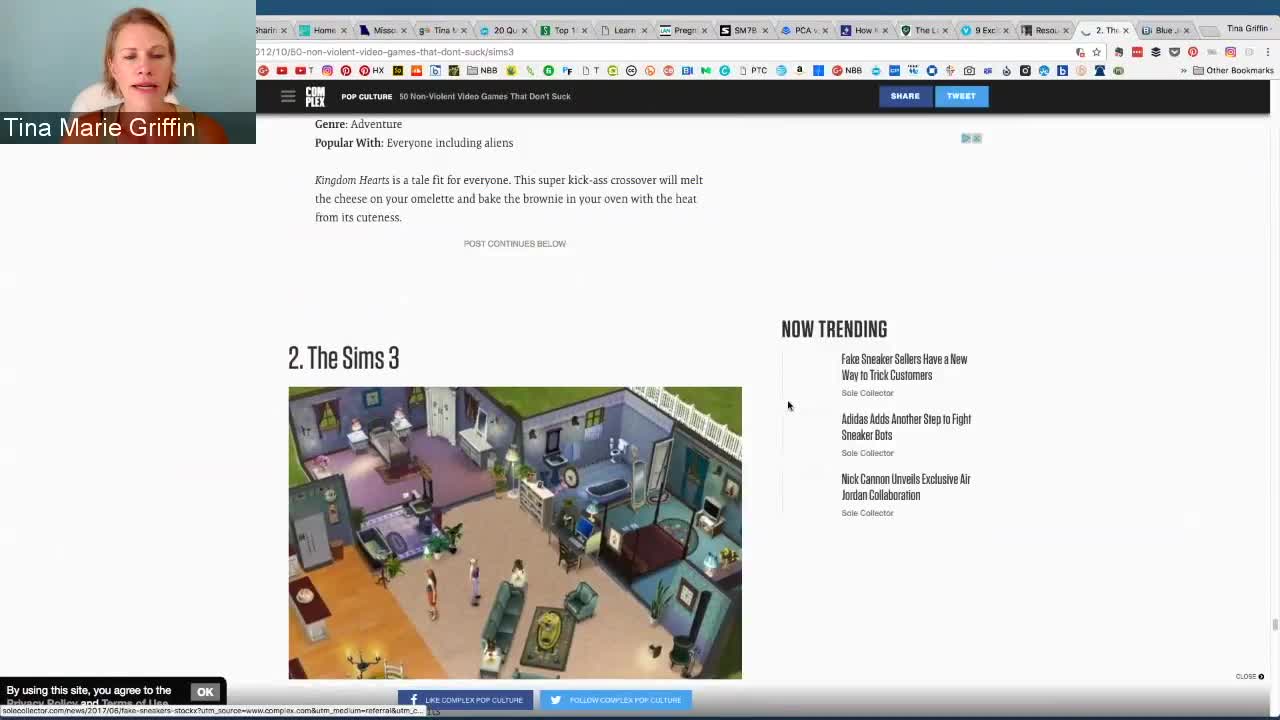The height and width of the screenshot is (720, 1280).
Task: Open the Instagram bookmark
Action: point(327,70)
